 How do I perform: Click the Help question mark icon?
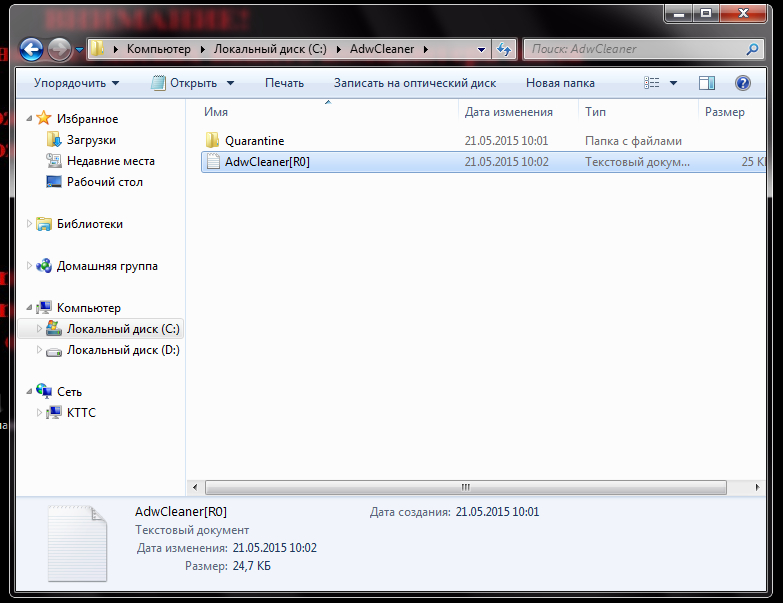tap(743, 83)
